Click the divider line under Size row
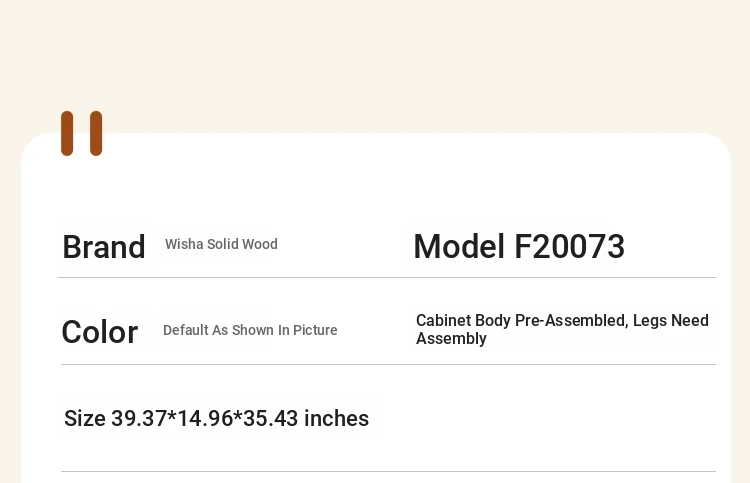 click(x=388, y=472)
